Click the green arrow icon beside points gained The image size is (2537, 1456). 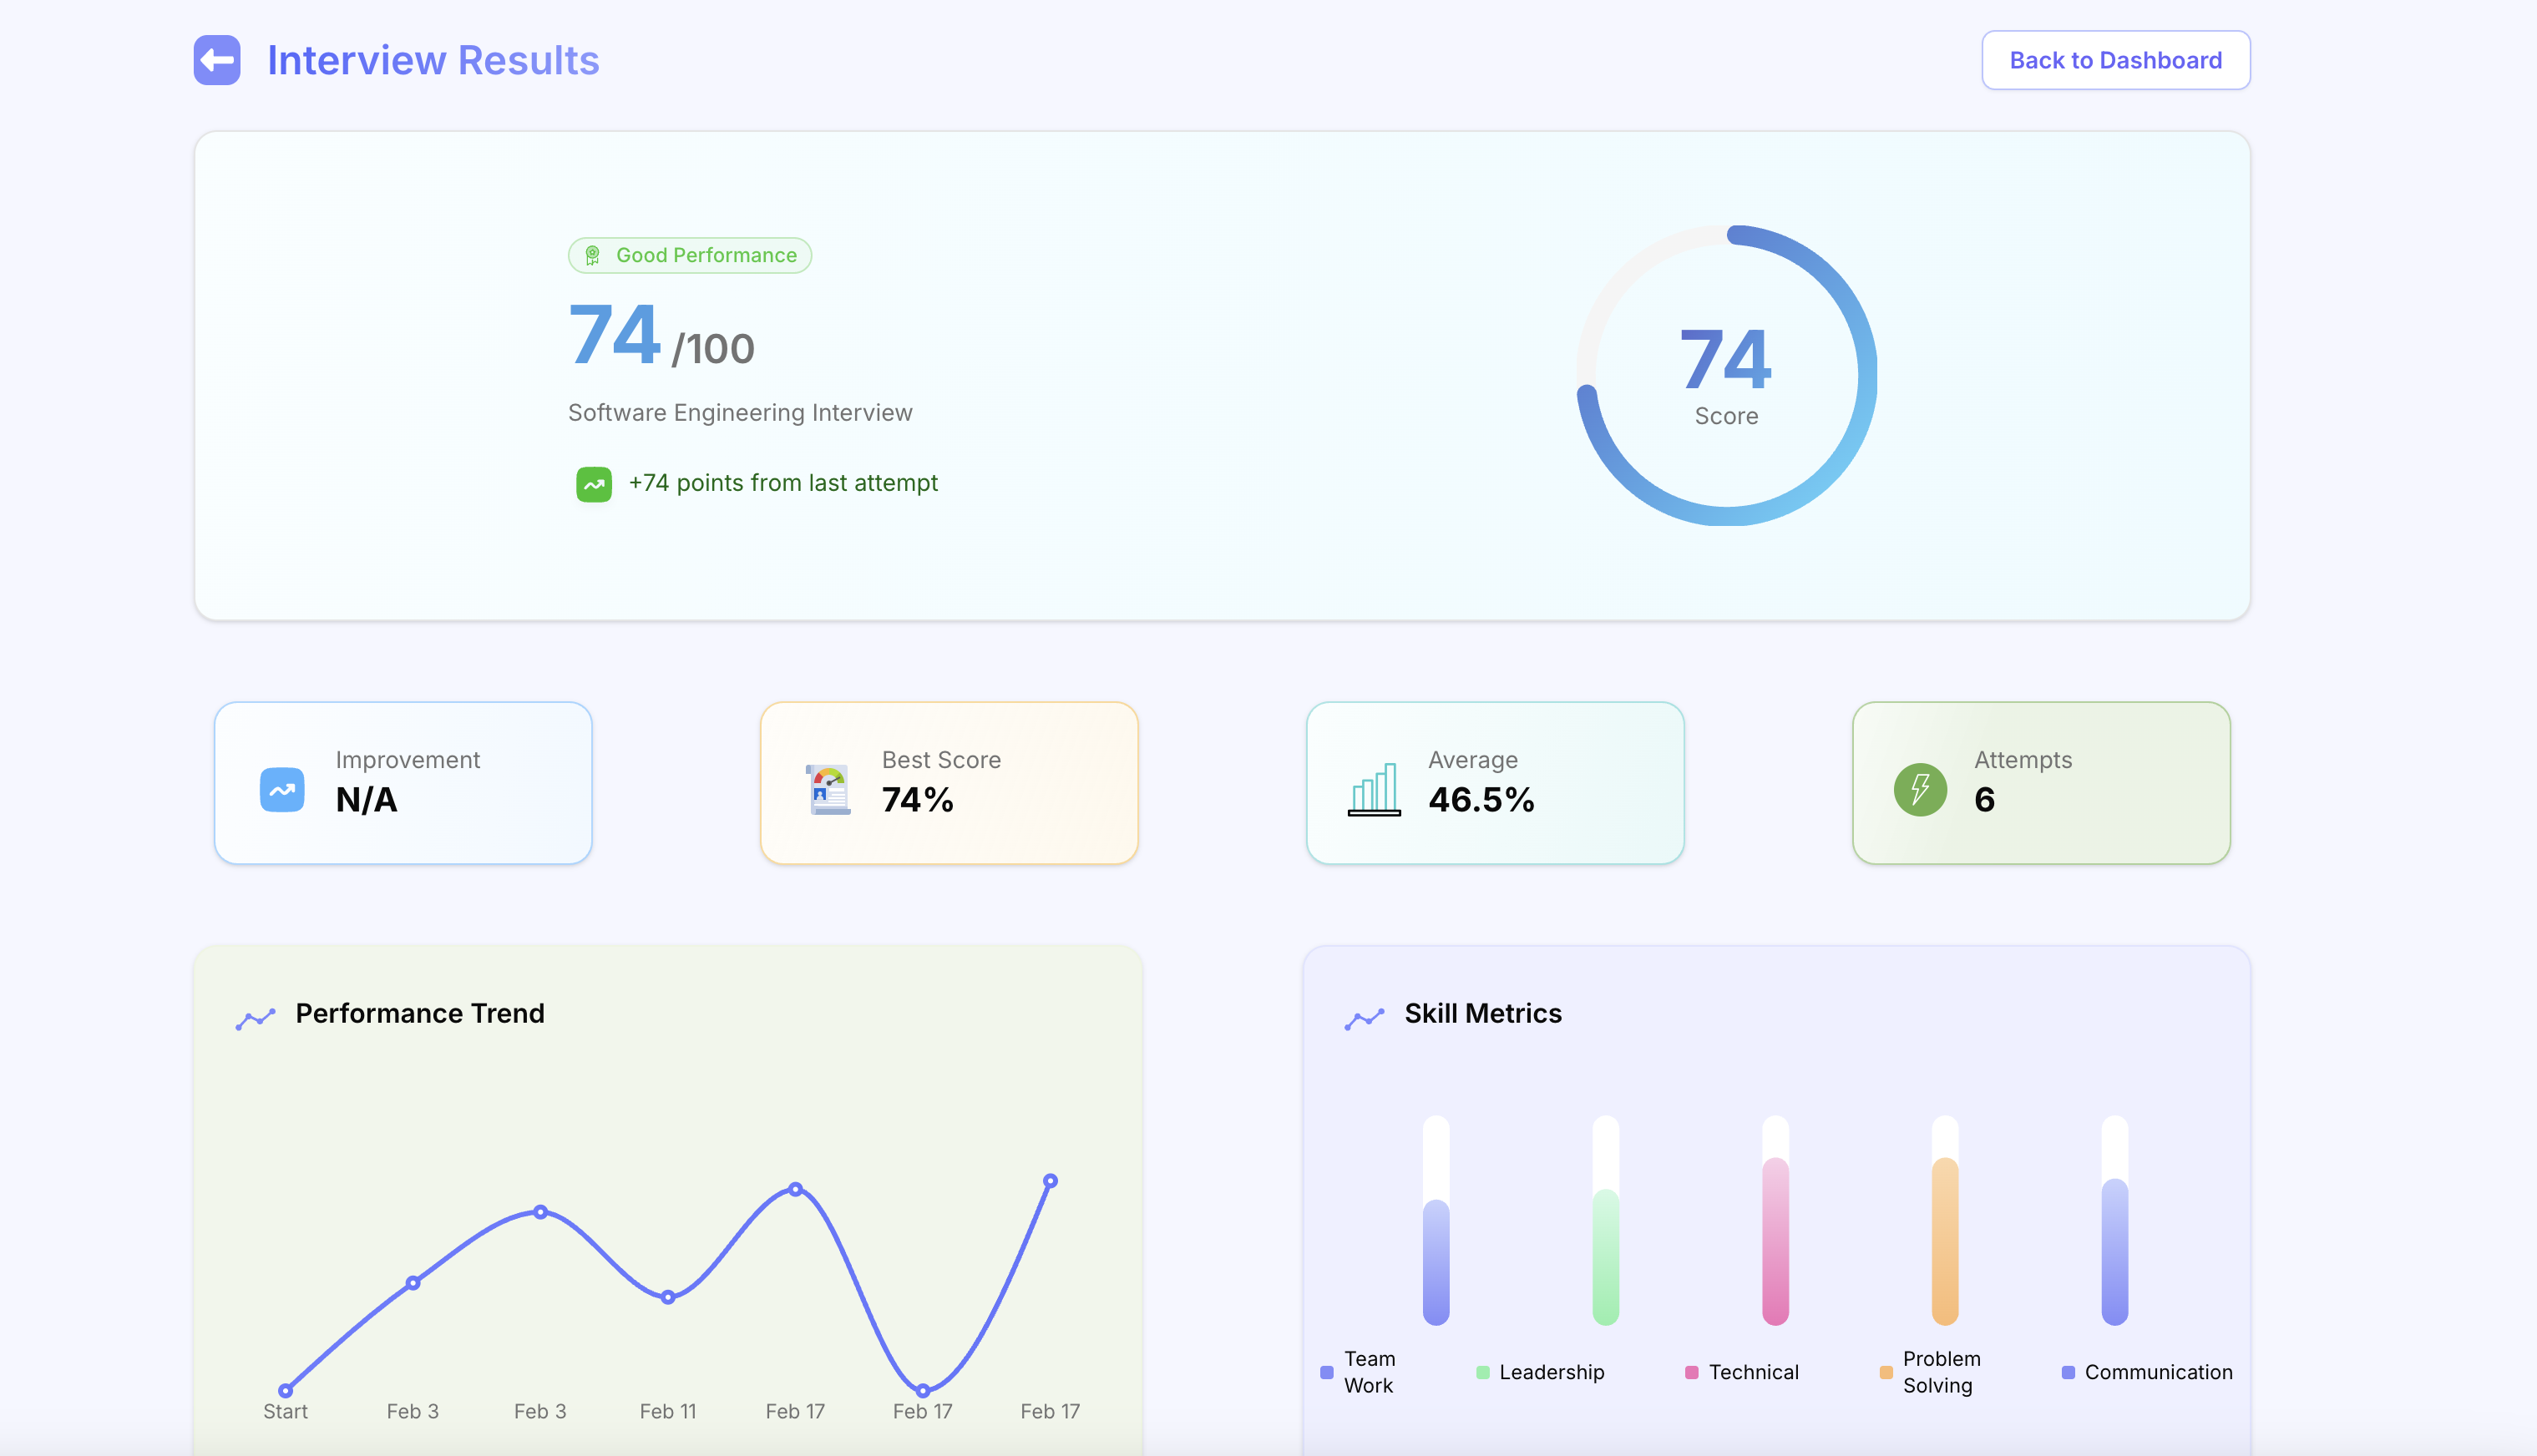[x=594, y=484]
